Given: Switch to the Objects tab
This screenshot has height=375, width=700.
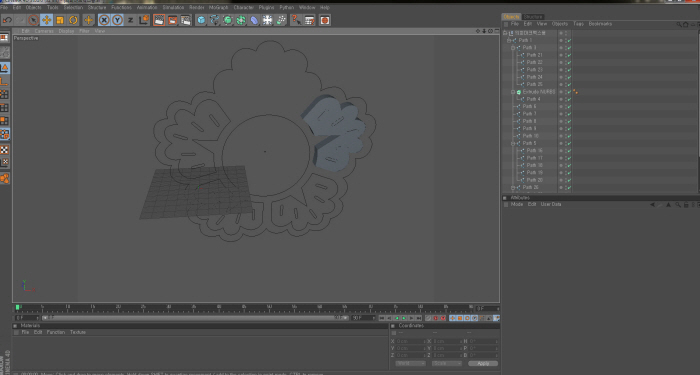Looking at the screenshot, I should pos(511,17).
